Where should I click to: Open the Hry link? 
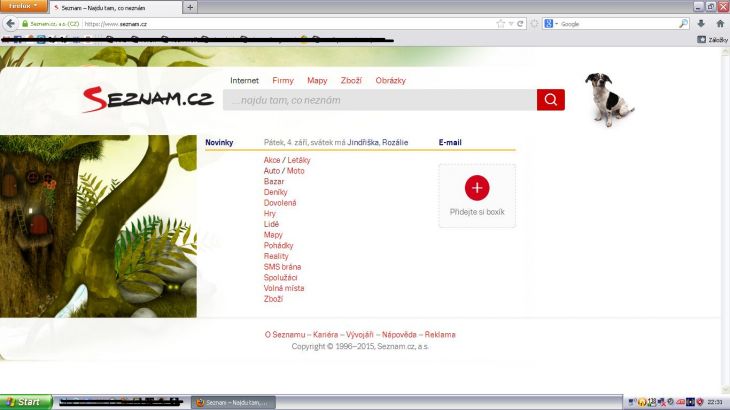point(270,214)
